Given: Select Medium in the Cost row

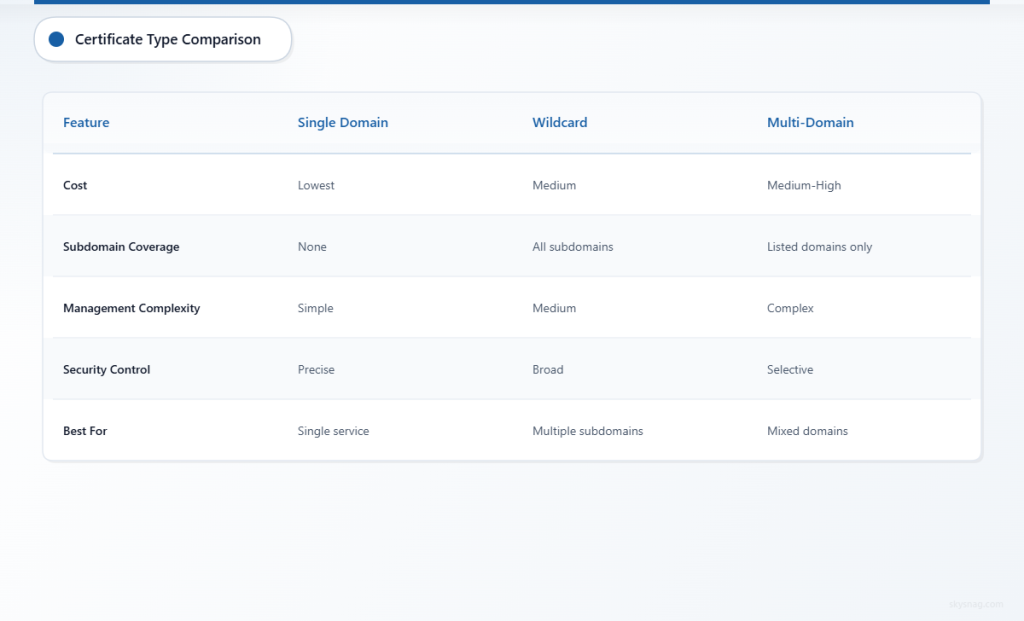Looking at the screenshot, I should pyautogui.click(x=554, y=185).
